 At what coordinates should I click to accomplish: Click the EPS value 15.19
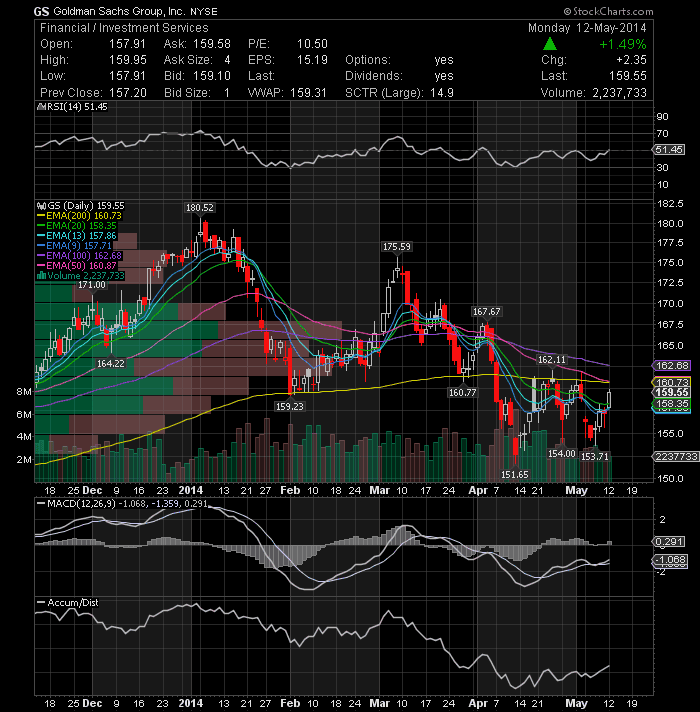tap(312, 60)
